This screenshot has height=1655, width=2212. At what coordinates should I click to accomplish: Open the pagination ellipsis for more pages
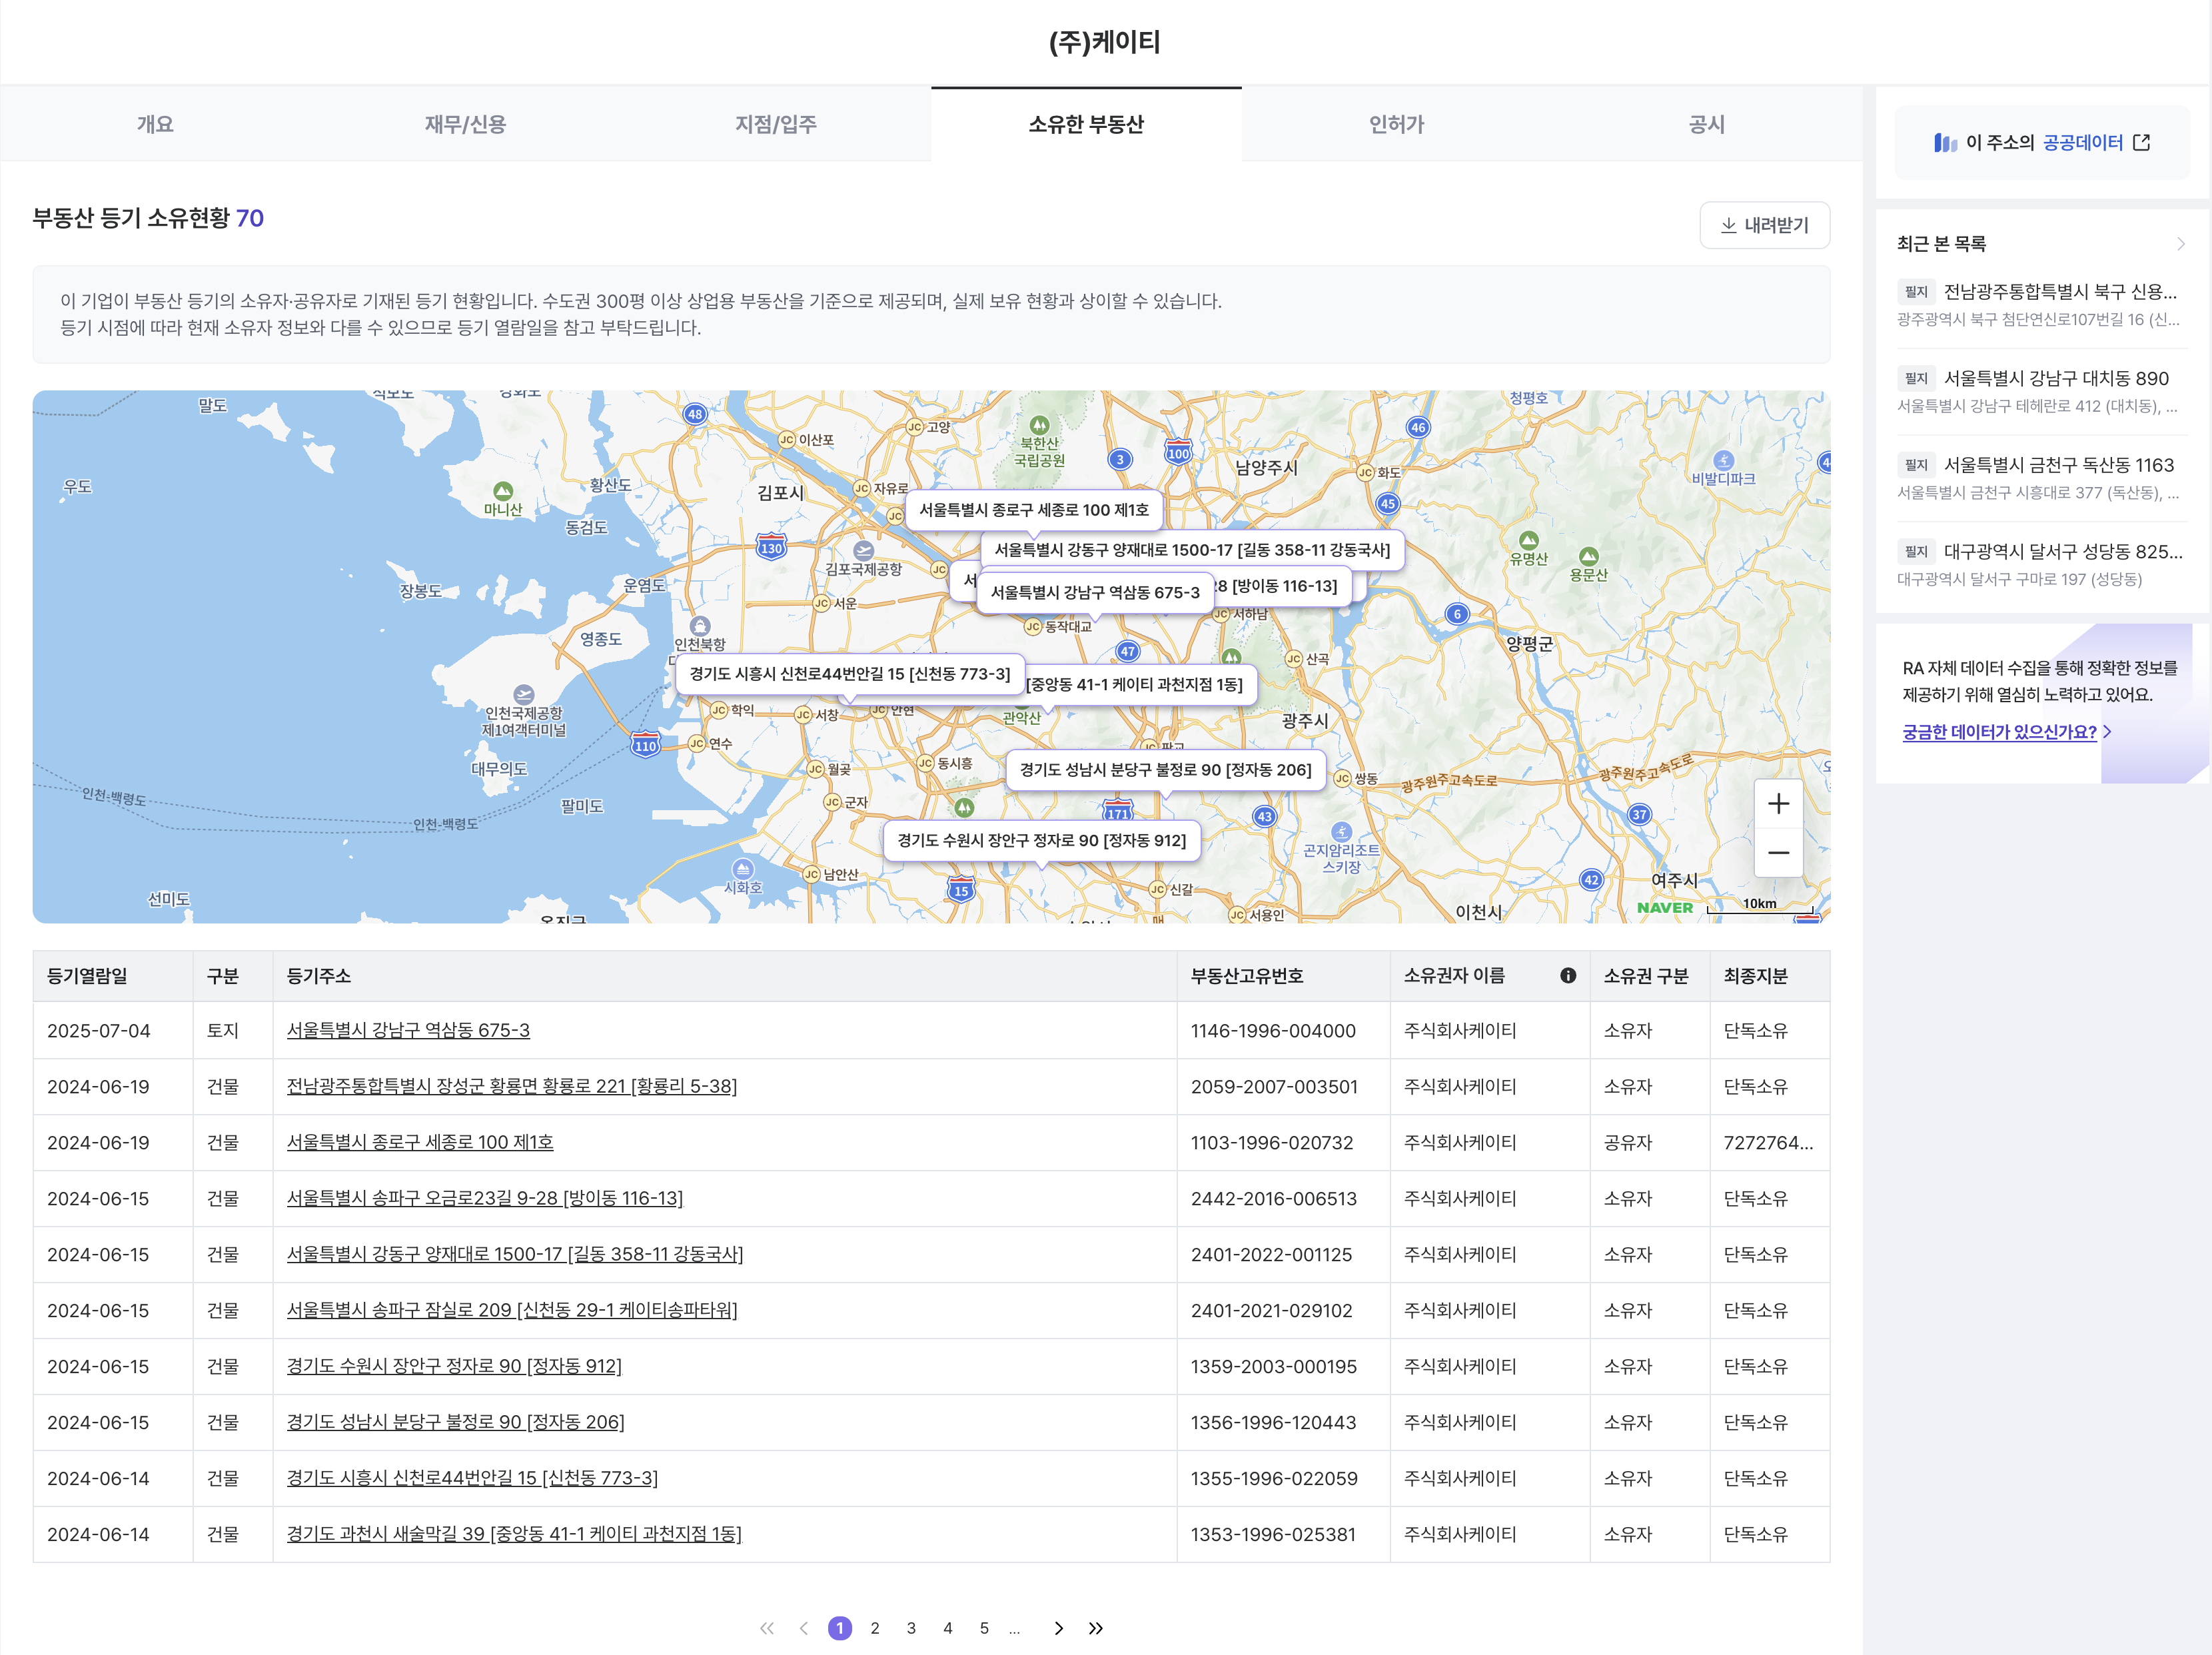pyautogui.click(x=1015, y=1629)
